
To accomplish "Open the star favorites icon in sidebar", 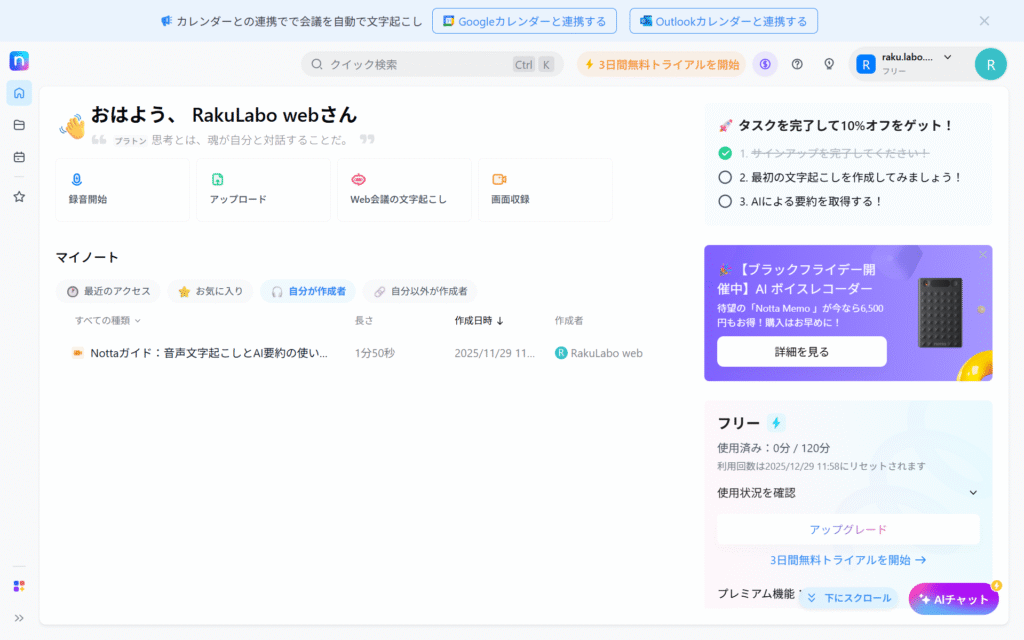I will pos(19,197).
